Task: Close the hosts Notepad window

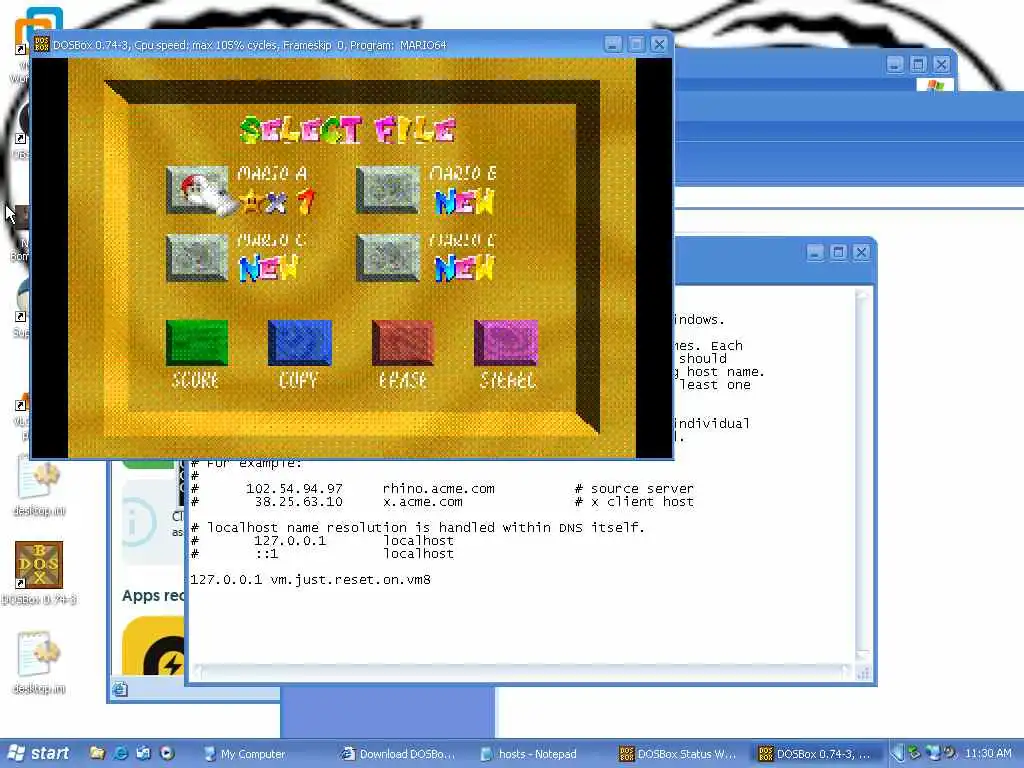Action: (861, 252)
